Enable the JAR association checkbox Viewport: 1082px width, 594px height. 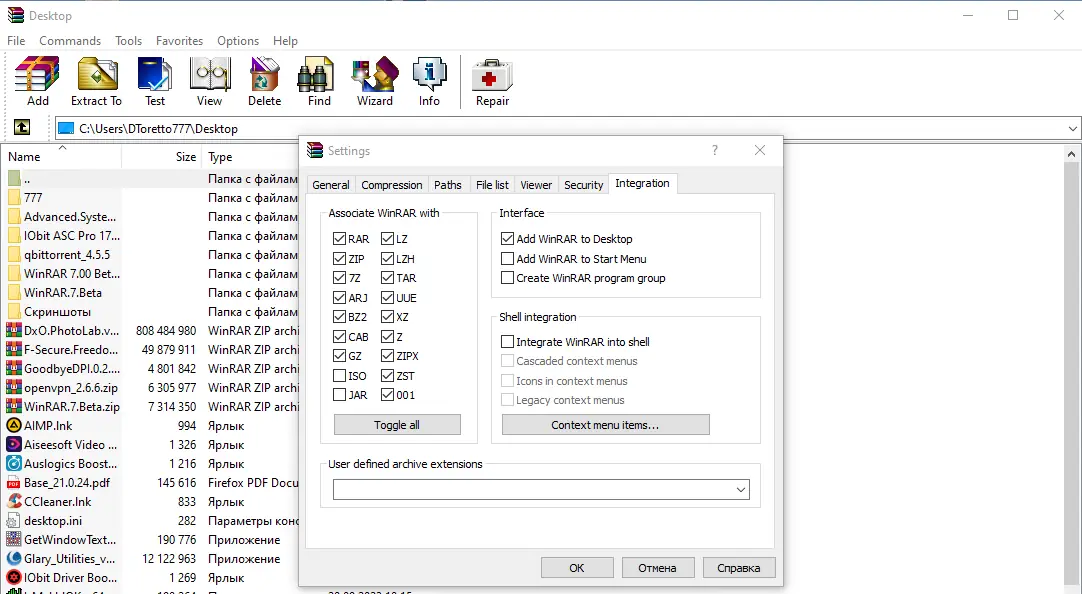(x=339, y=395)
